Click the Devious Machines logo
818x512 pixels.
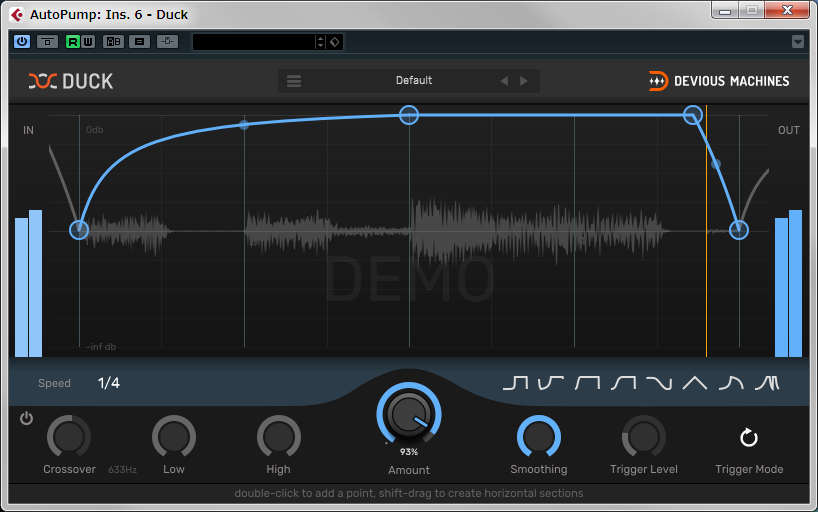719,81
